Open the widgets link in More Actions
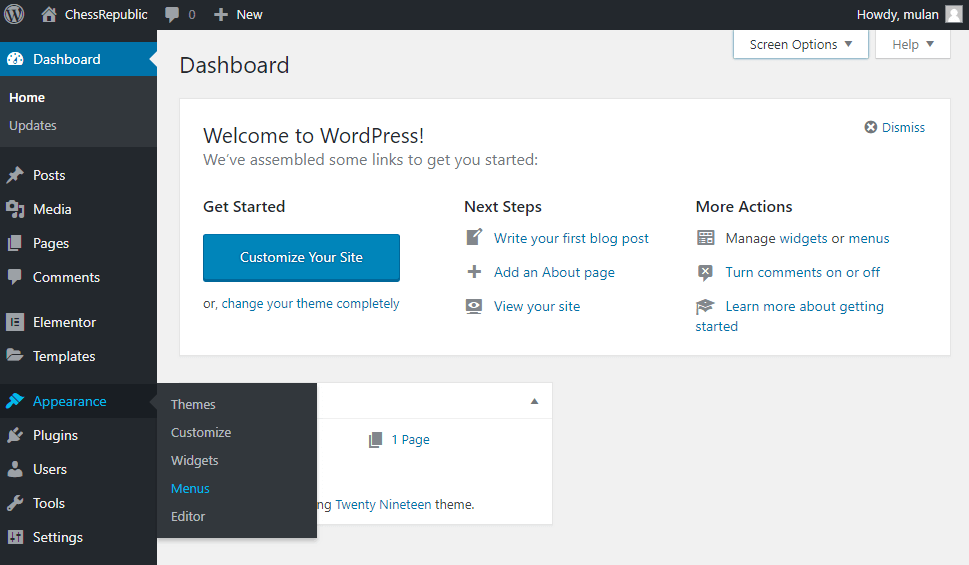Image resolution: width=969 pixels, height=565 pixels. click(x=803, y=239)
